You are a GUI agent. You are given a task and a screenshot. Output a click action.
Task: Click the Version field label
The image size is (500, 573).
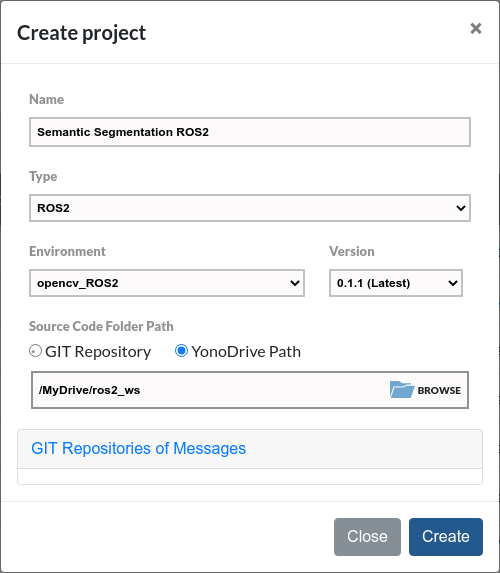click(x=352, y=251)
